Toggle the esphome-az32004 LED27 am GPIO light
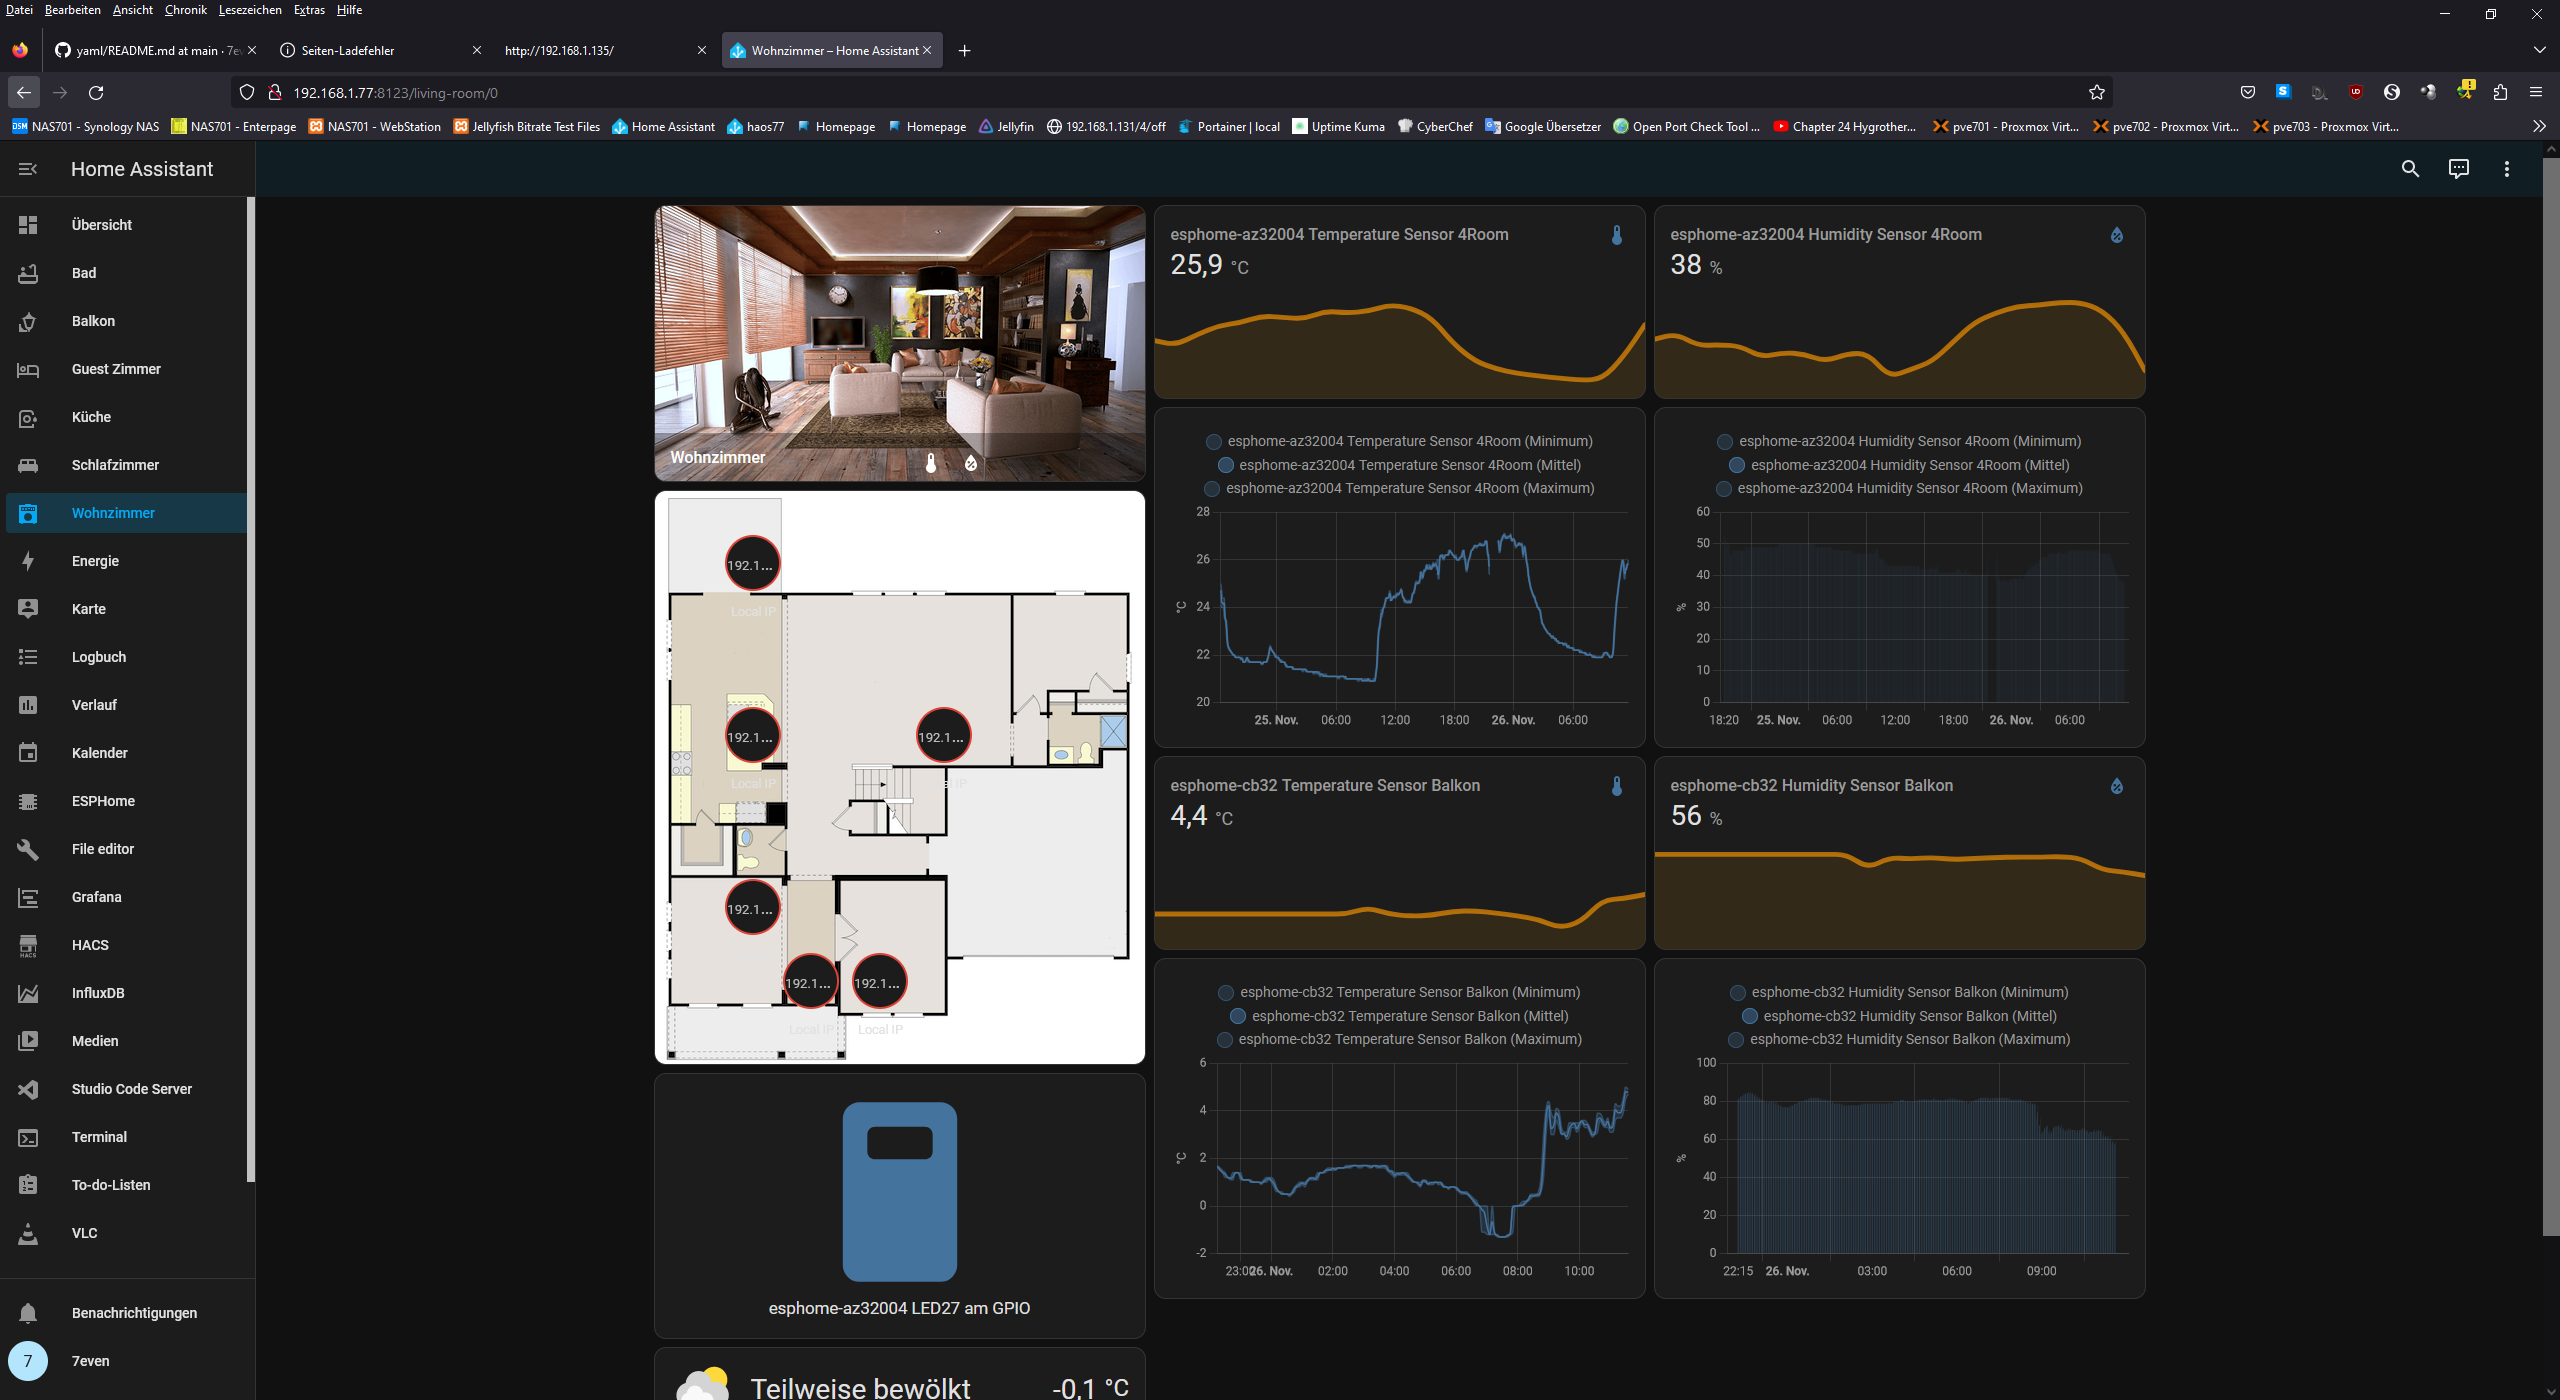The image size is (2560, 1400). (x=899, y=1192)
